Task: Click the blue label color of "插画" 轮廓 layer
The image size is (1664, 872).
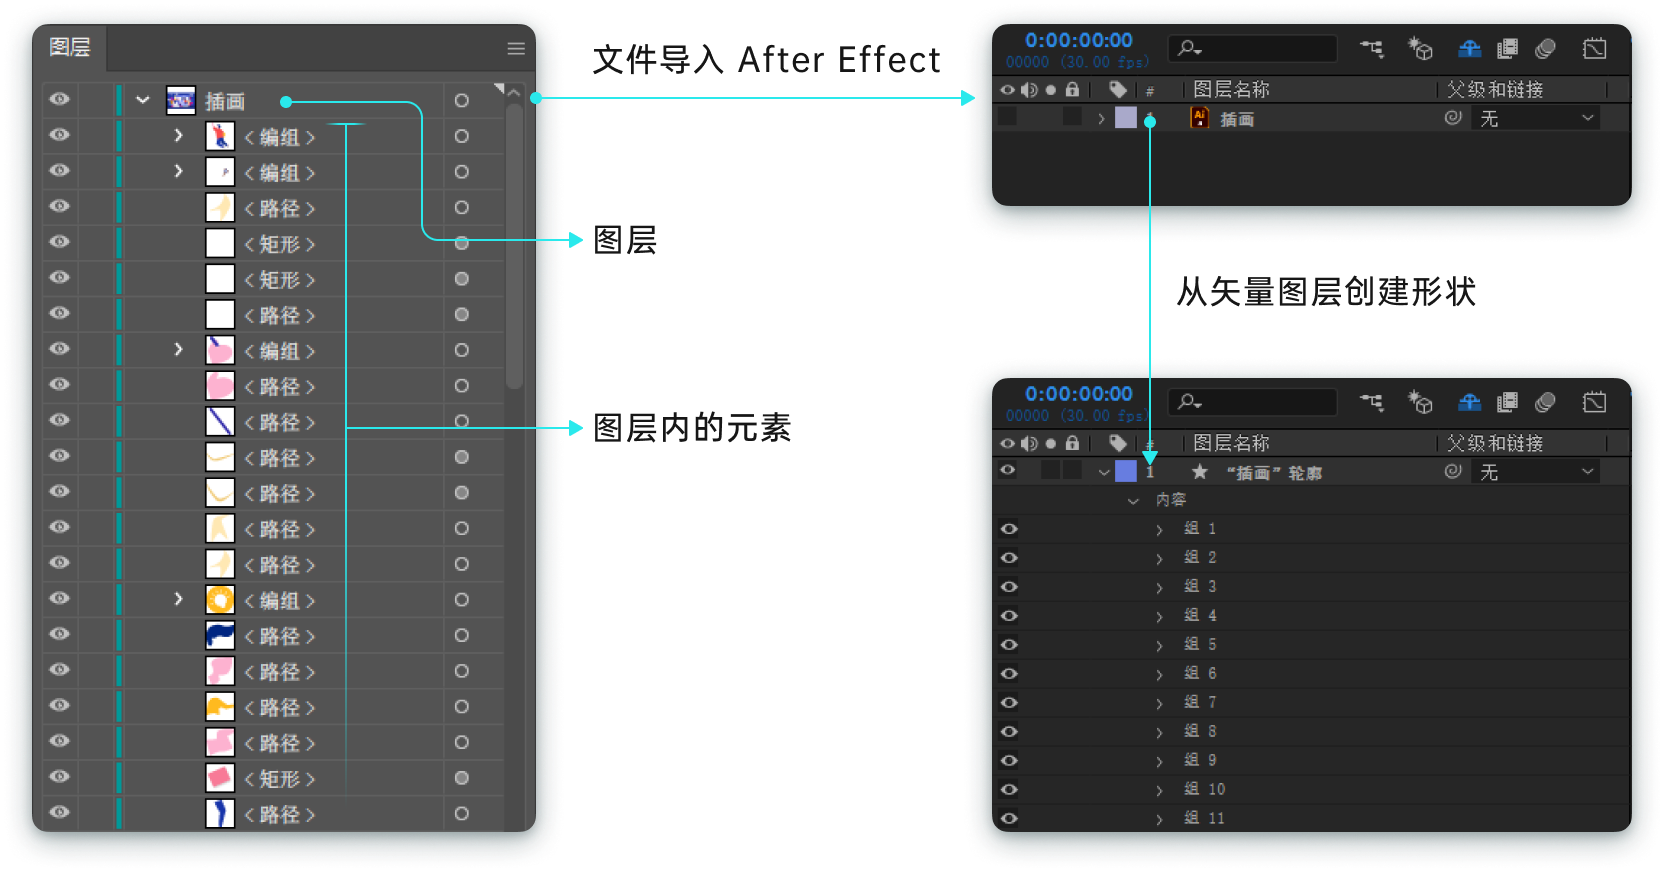Action: tap(1126, 471)
